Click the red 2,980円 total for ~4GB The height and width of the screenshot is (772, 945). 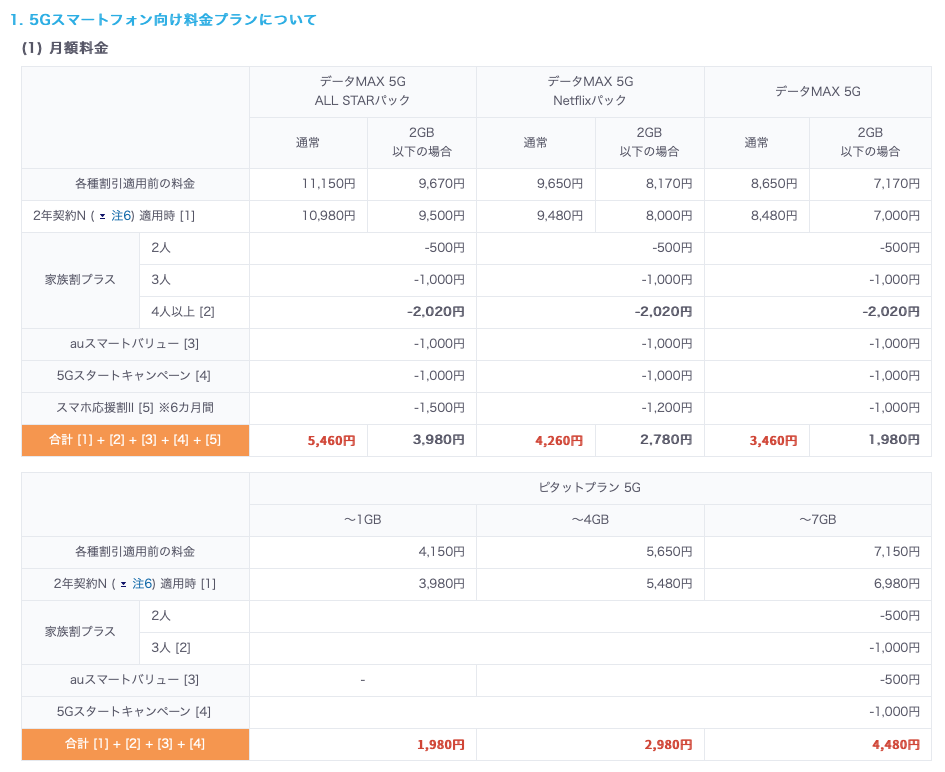click(x=668, y=745)
